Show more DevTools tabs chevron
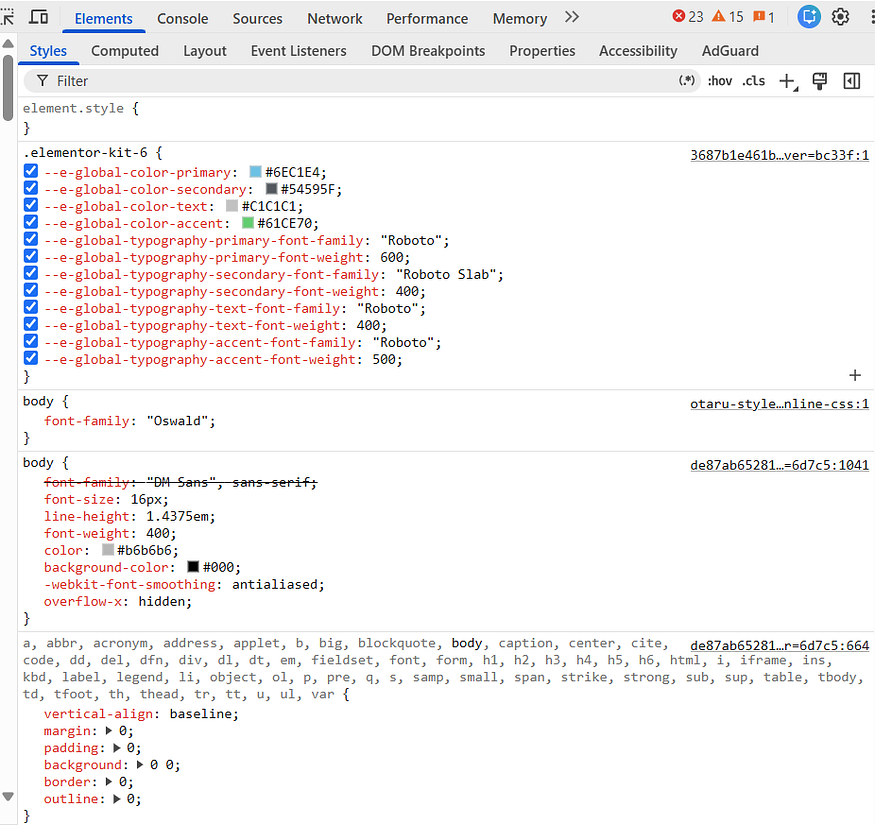Image resolution: width=875 pixels, height=825 pixels. (x=571, y=17)
